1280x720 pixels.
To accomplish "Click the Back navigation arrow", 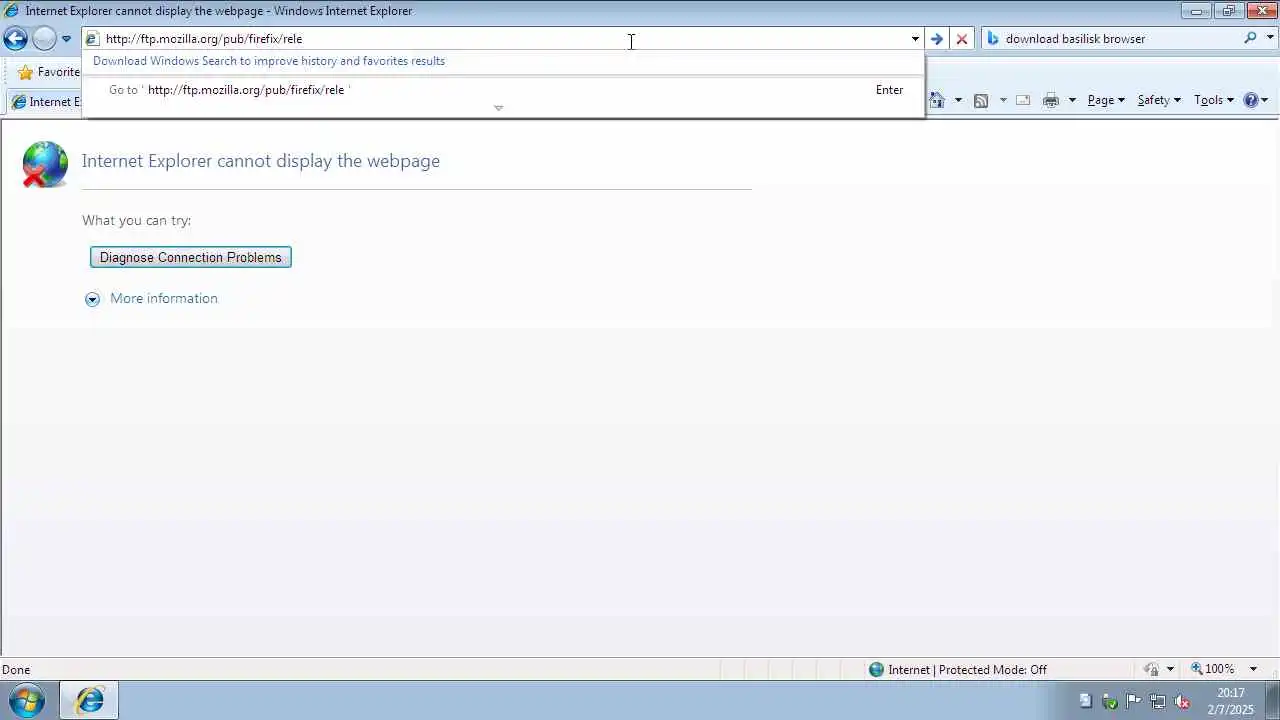I will [15, 39].
